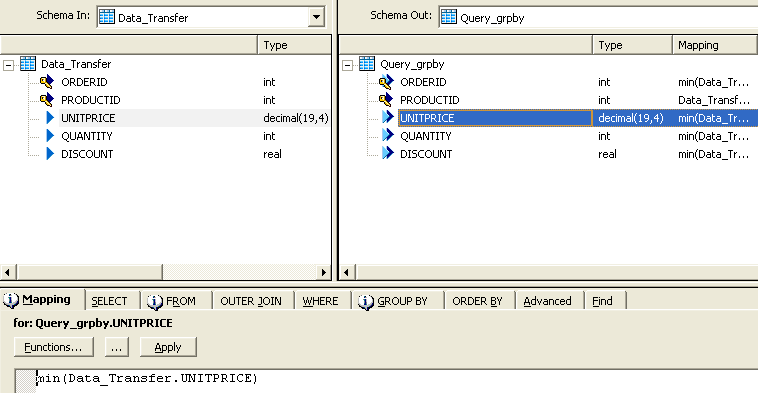Select ORDERID in Schema In
The height and width of the screenshot is (393, 758).
(x=84, y=82)
